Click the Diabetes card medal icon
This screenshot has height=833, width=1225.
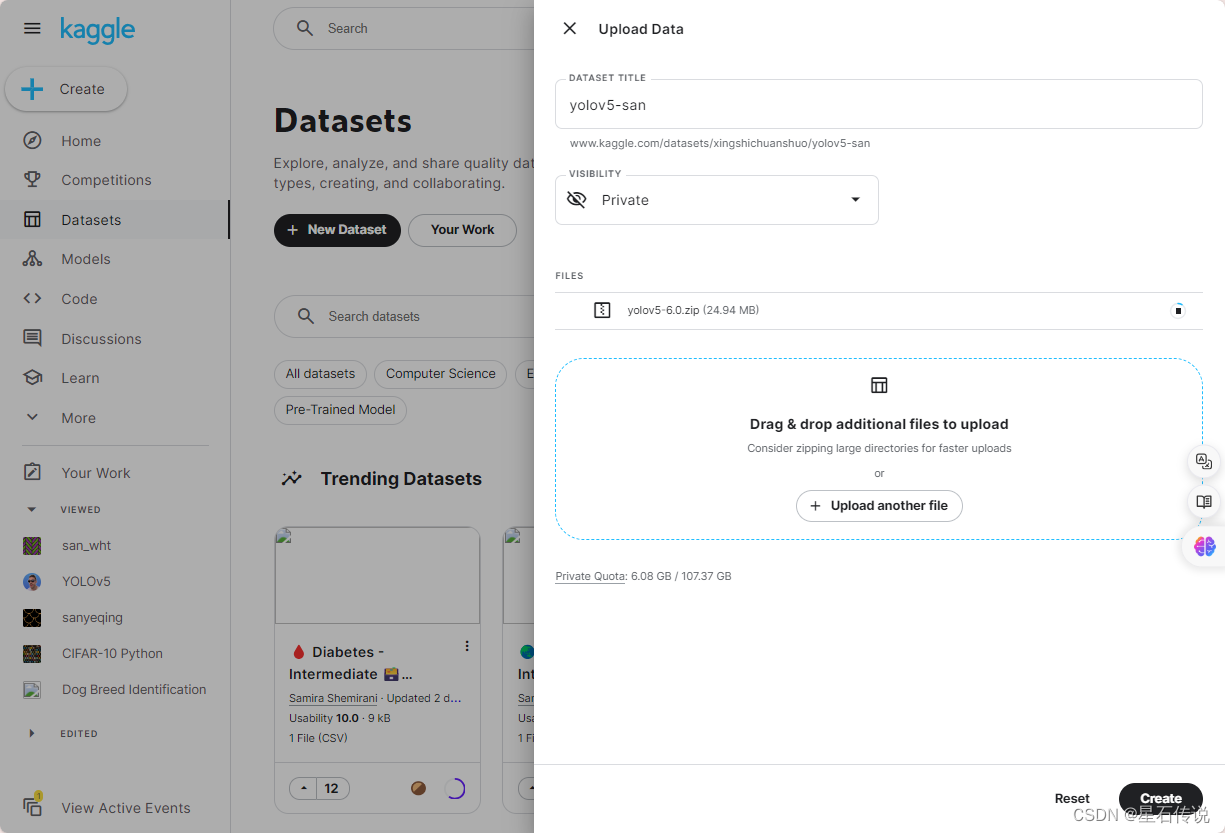[419, 788]
